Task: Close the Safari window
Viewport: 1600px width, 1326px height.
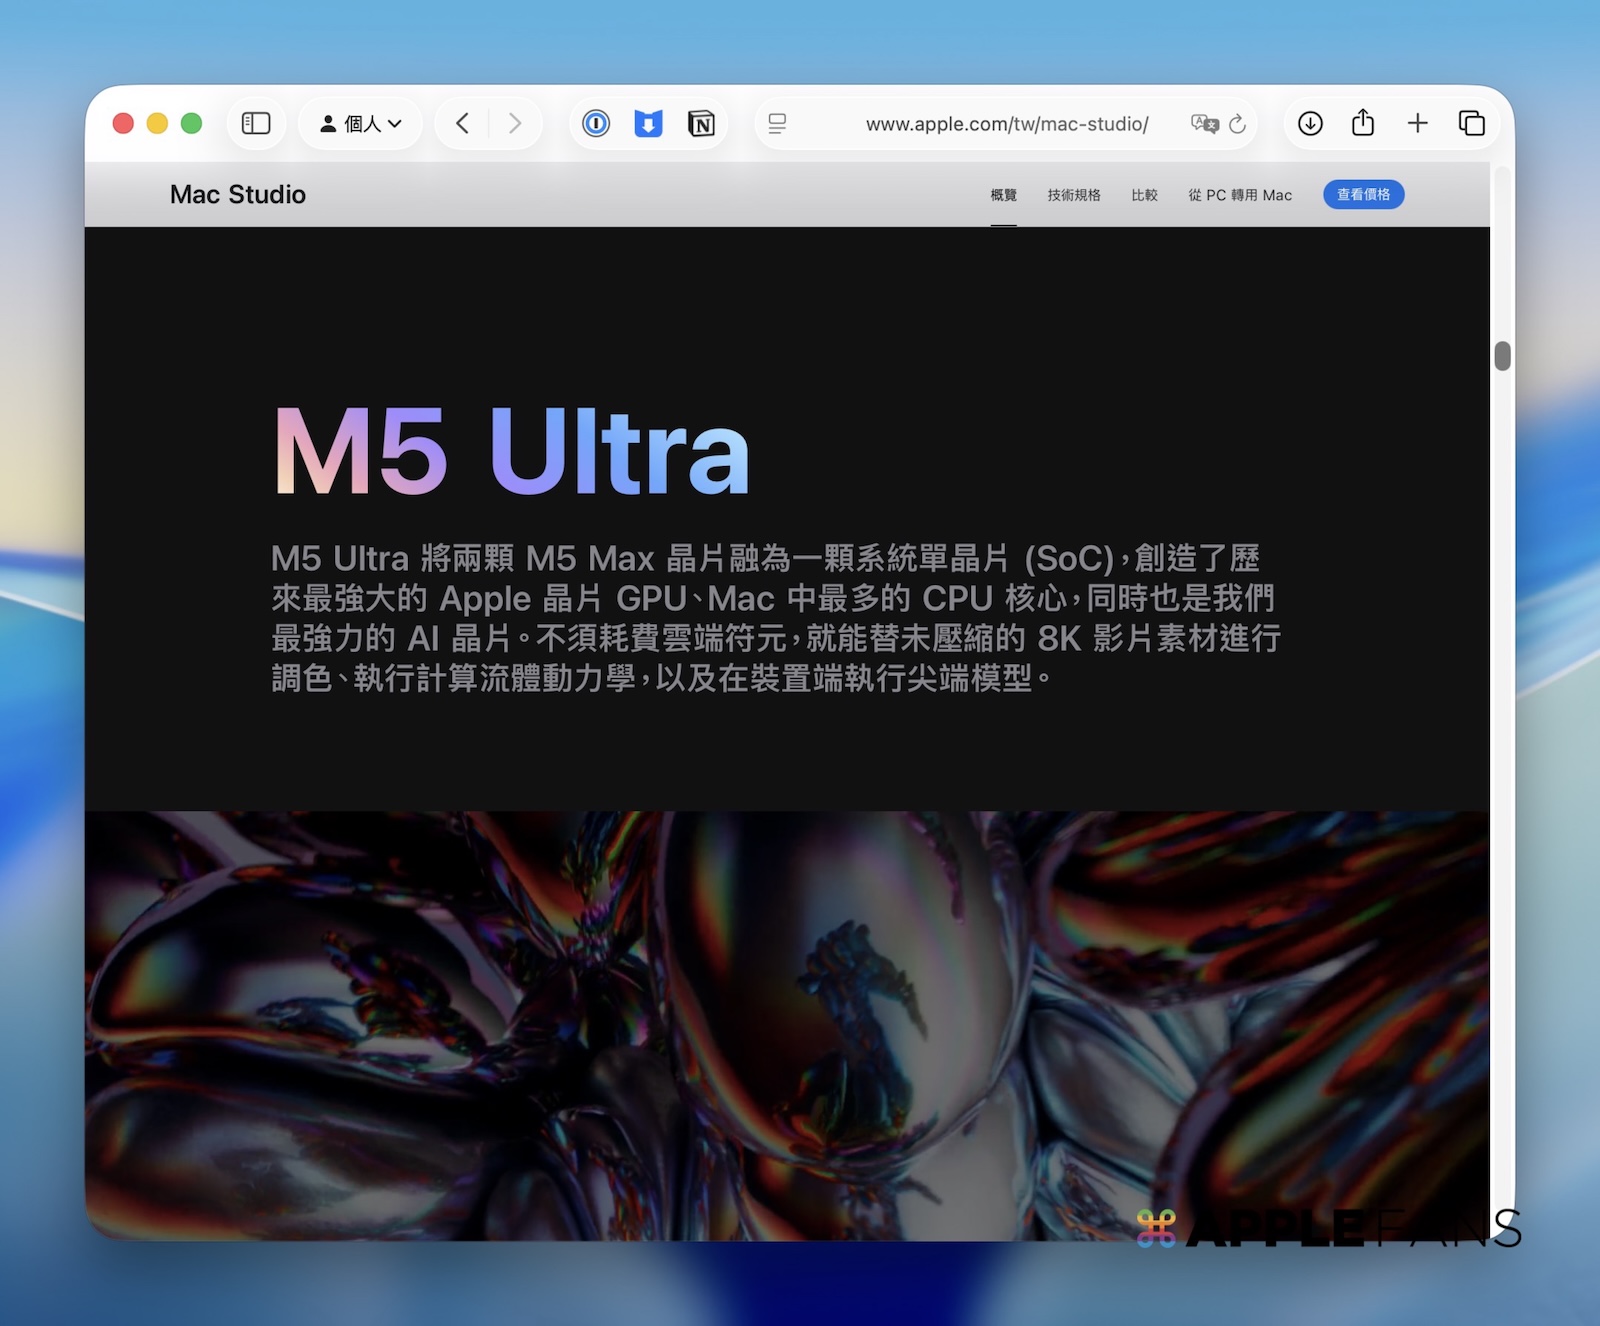Action: pyautogui.click(x=123, y=123)
